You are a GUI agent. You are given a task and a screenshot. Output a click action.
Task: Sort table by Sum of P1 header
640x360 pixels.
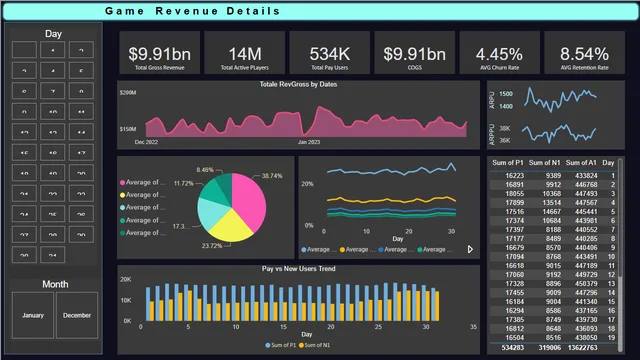pos(507,162)
